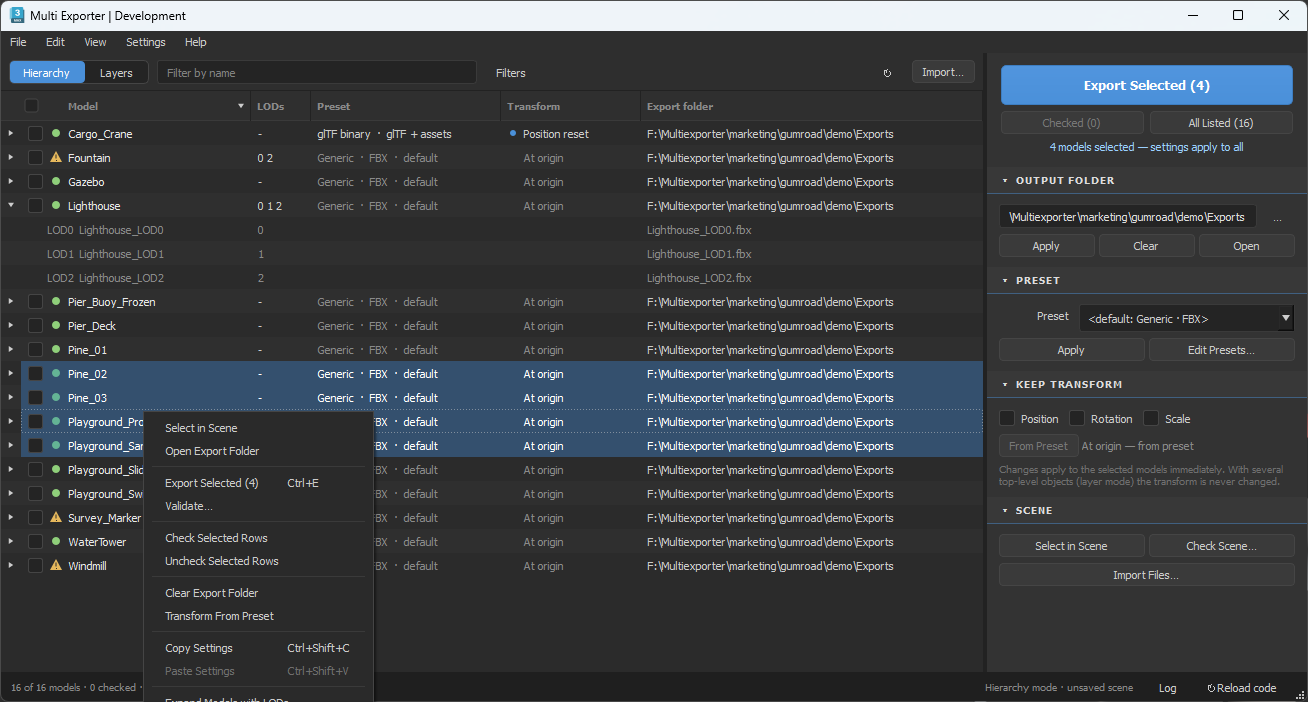Open the Help menu
The height and width of the screenshot is (702, 1308).
coord(196,42)
